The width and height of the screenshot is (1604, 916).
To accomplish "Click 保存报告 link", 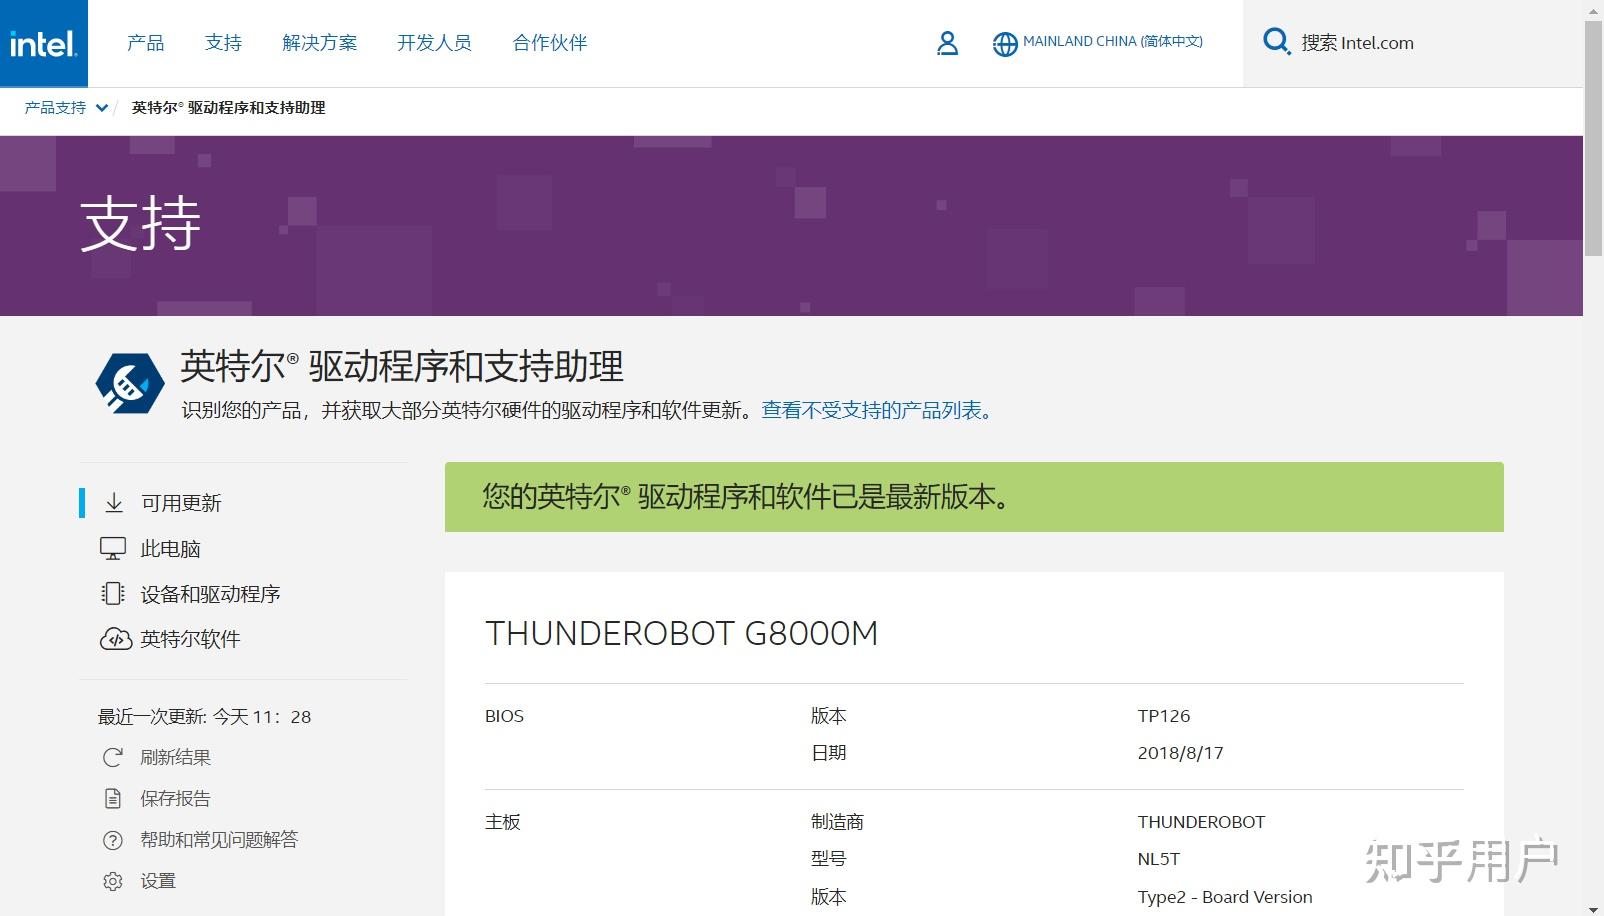I will (x=176, y=798).
